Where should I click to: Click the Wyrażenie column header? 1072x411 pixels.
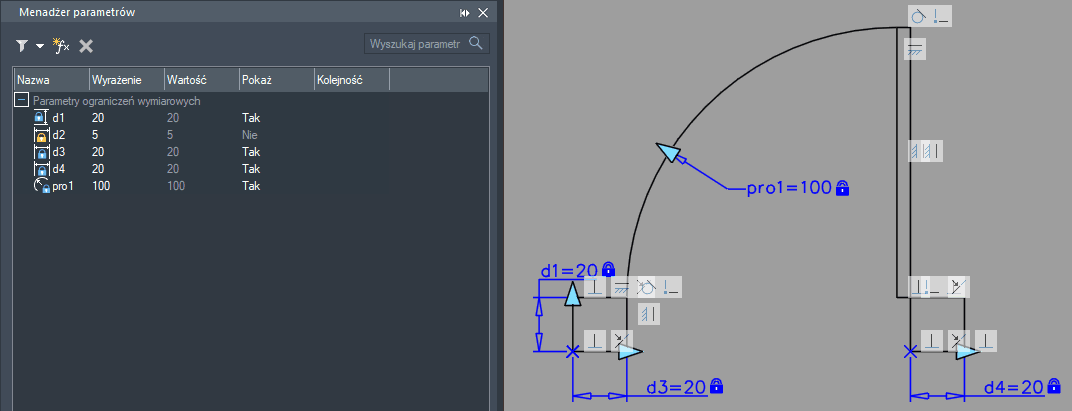(125, 79)
